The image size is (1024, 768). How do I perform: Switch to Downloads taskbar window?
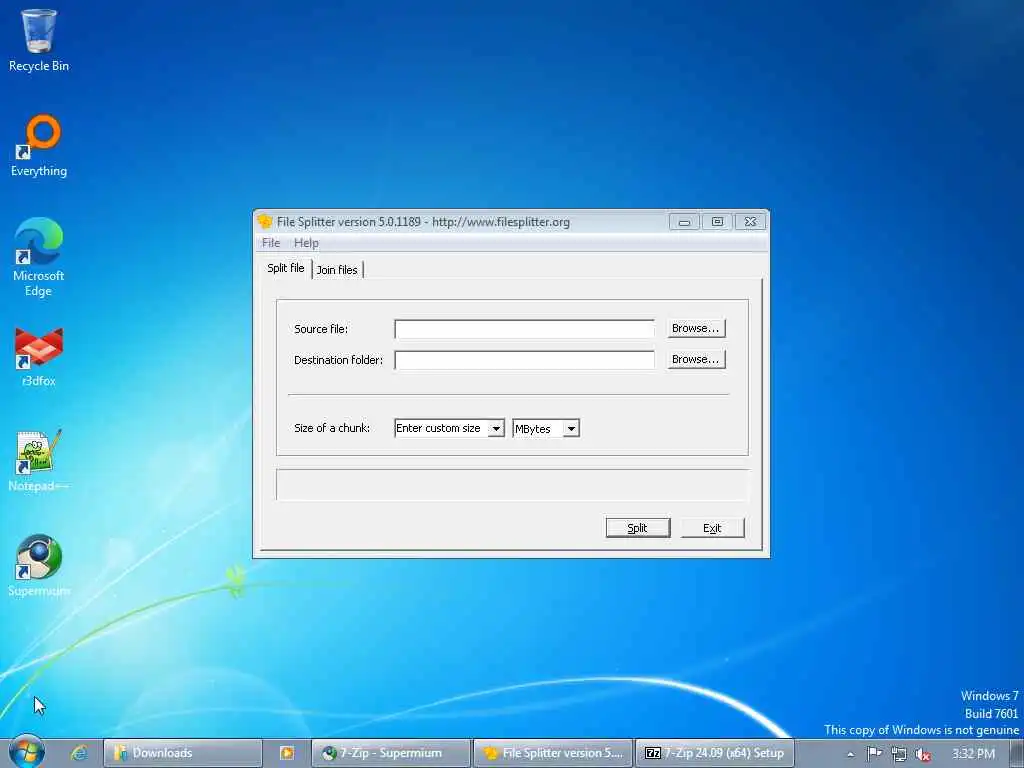click(183, 753)
